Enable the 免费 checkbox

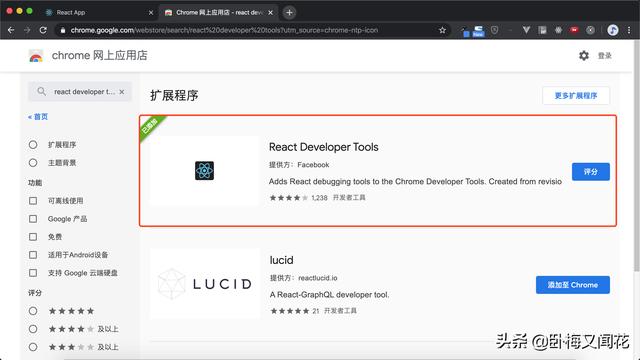point(33,237)
